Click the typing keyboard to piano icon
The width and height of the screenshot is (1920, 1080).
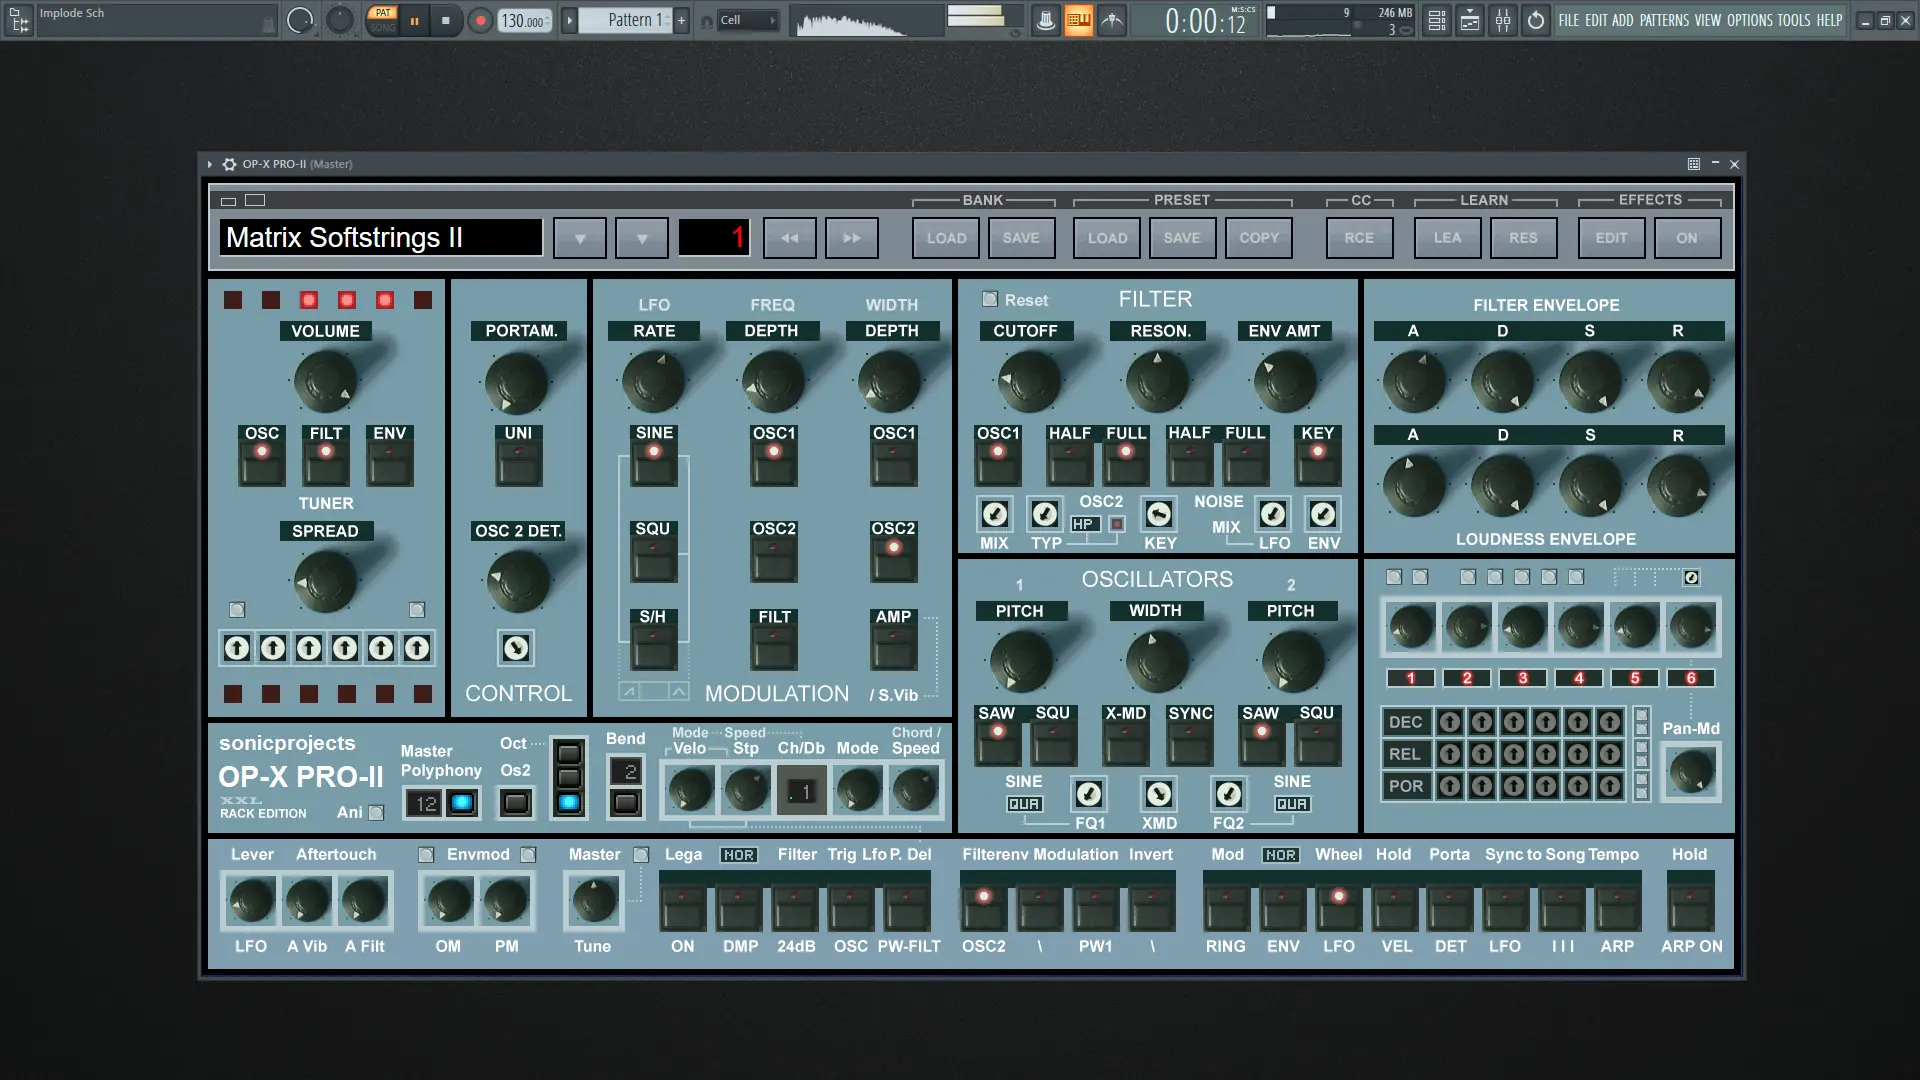(x=1078, y=20)
